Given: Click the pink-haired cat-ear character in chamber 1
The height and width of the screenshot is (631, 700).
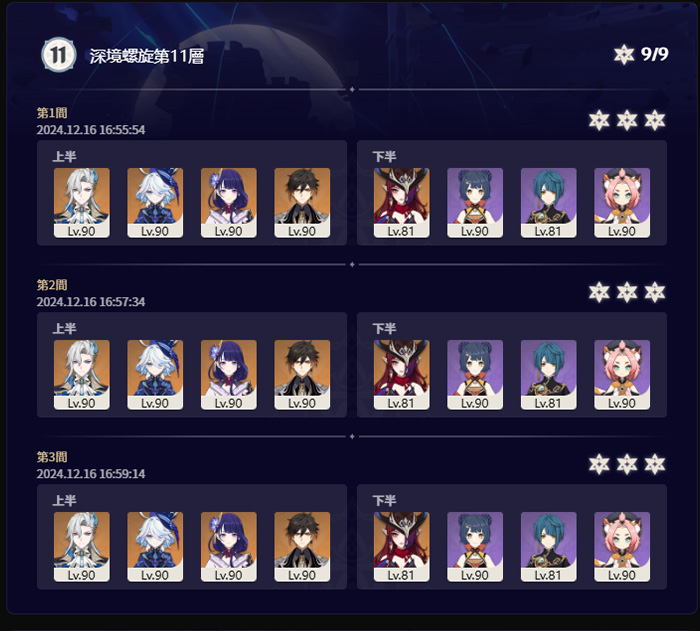Looking at the screenshot, I should pos(622,202).
